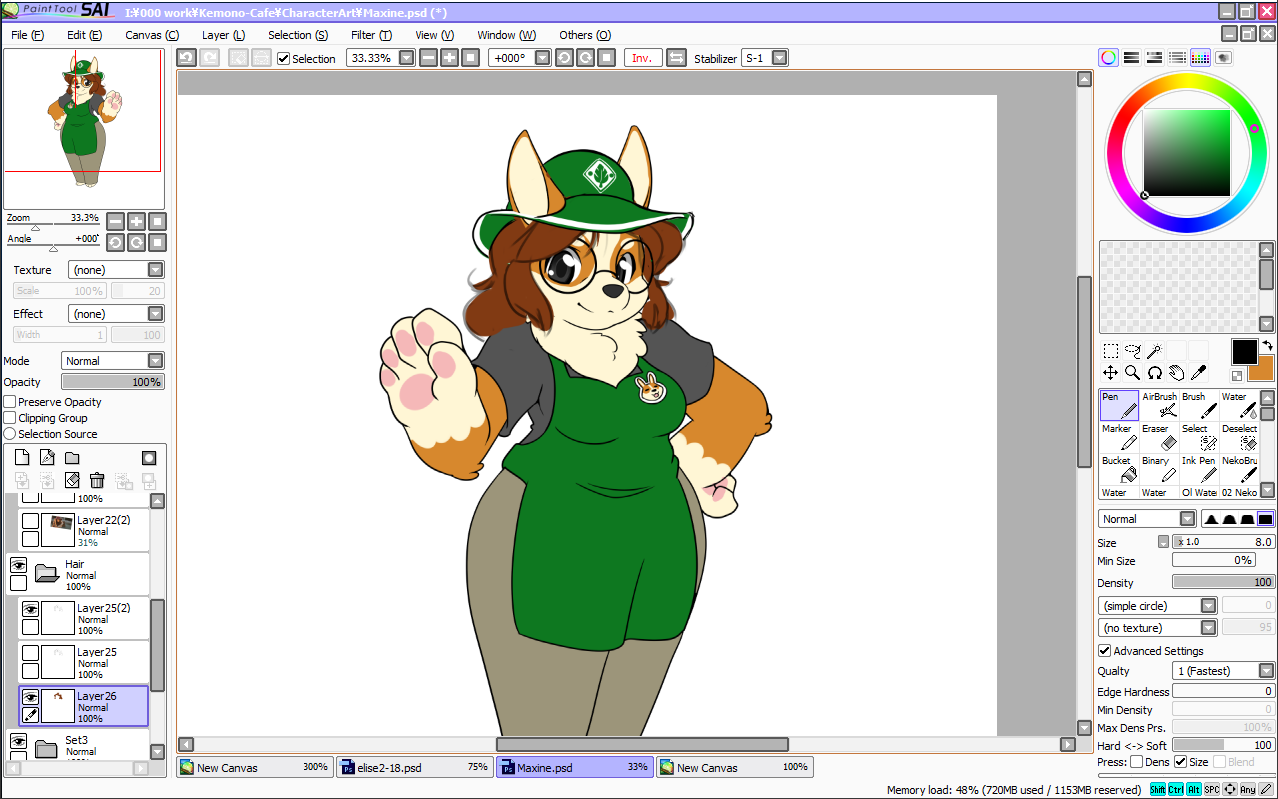1278x799 pixels.
Task: Open the Texture dropdown
Action: coord(155,270)
